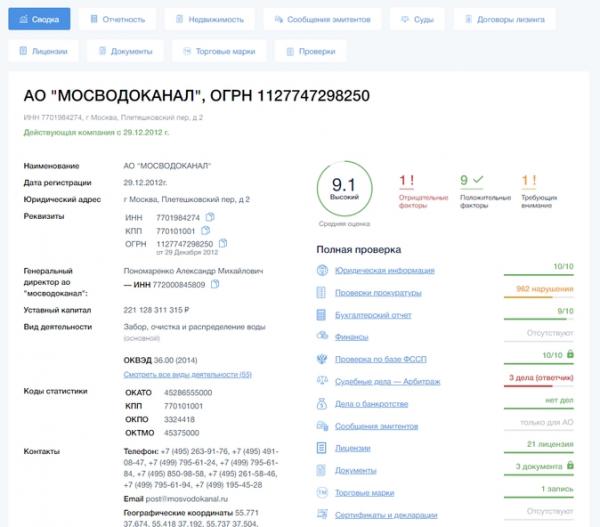
Task: Open the Торговые марки link in Полная проверка
Action: point(364,493)
